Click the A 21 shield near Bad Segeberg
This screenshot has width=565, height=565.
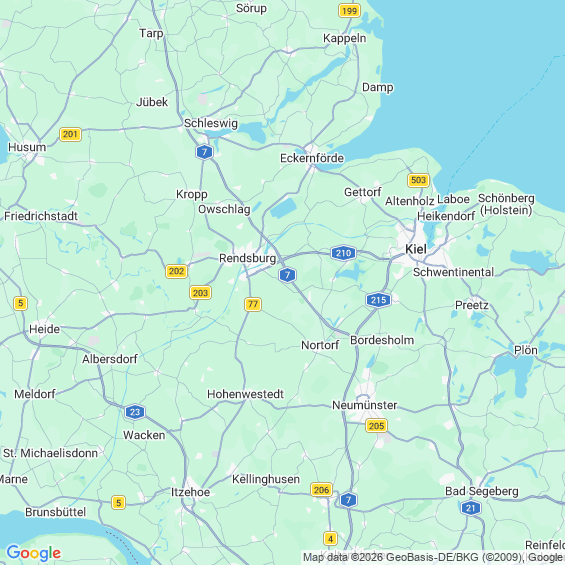[x=471, y=508]
